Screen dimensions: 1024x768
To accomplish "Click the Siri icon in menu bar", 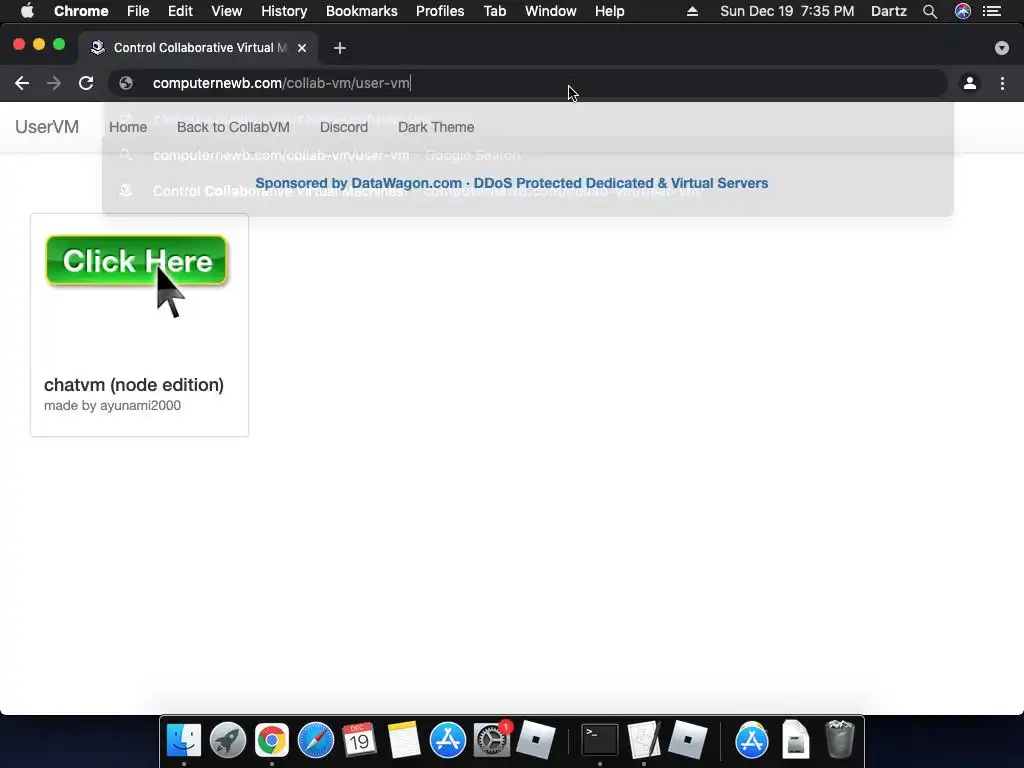I will click(x=963, y=11).
